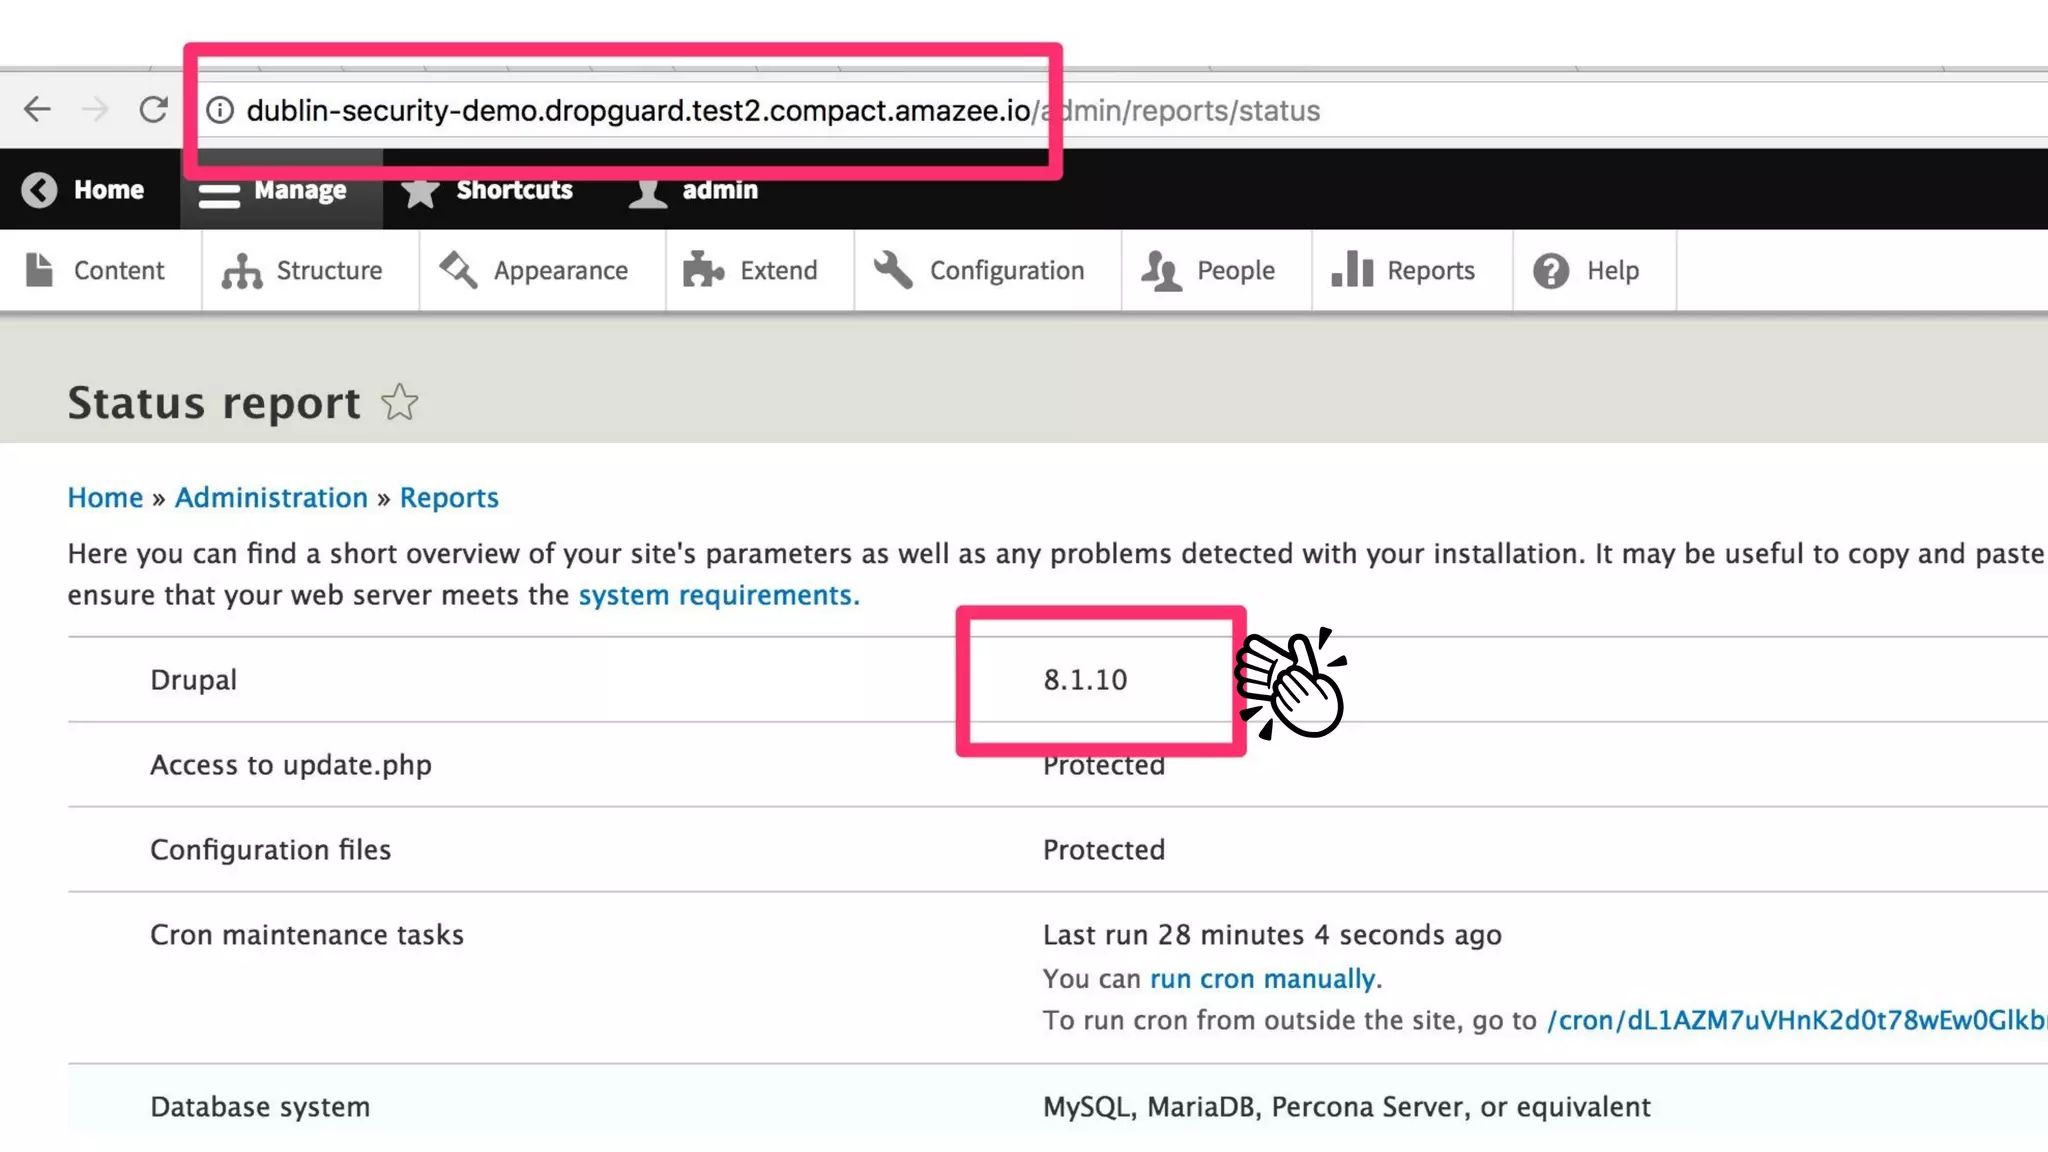Click the Help question mark icon
The height and width of the screenshot is (1152, 2048).
click(x=1551, y=270)
